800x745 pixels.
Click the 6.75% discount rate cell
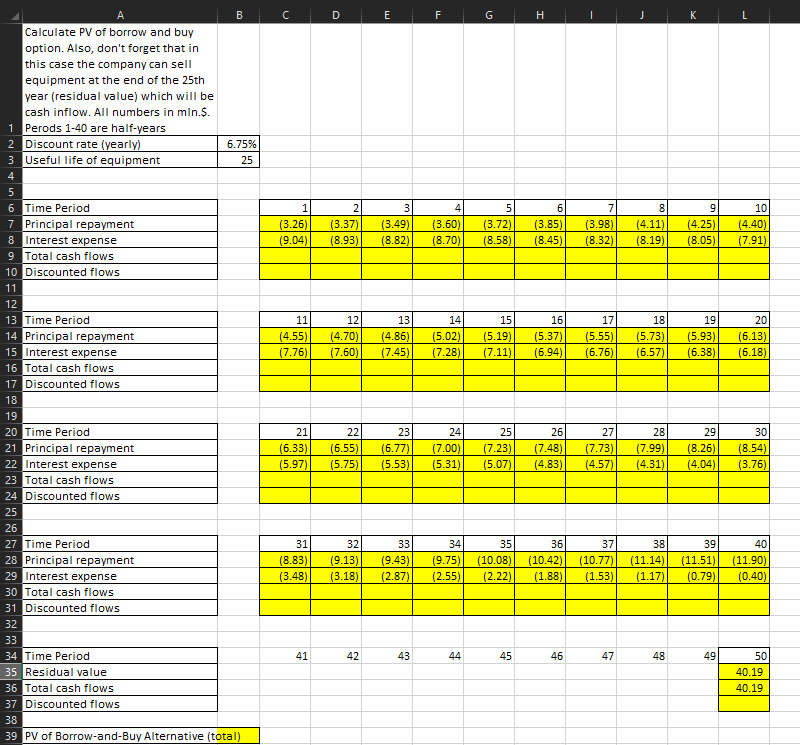[x=239, y=144]
